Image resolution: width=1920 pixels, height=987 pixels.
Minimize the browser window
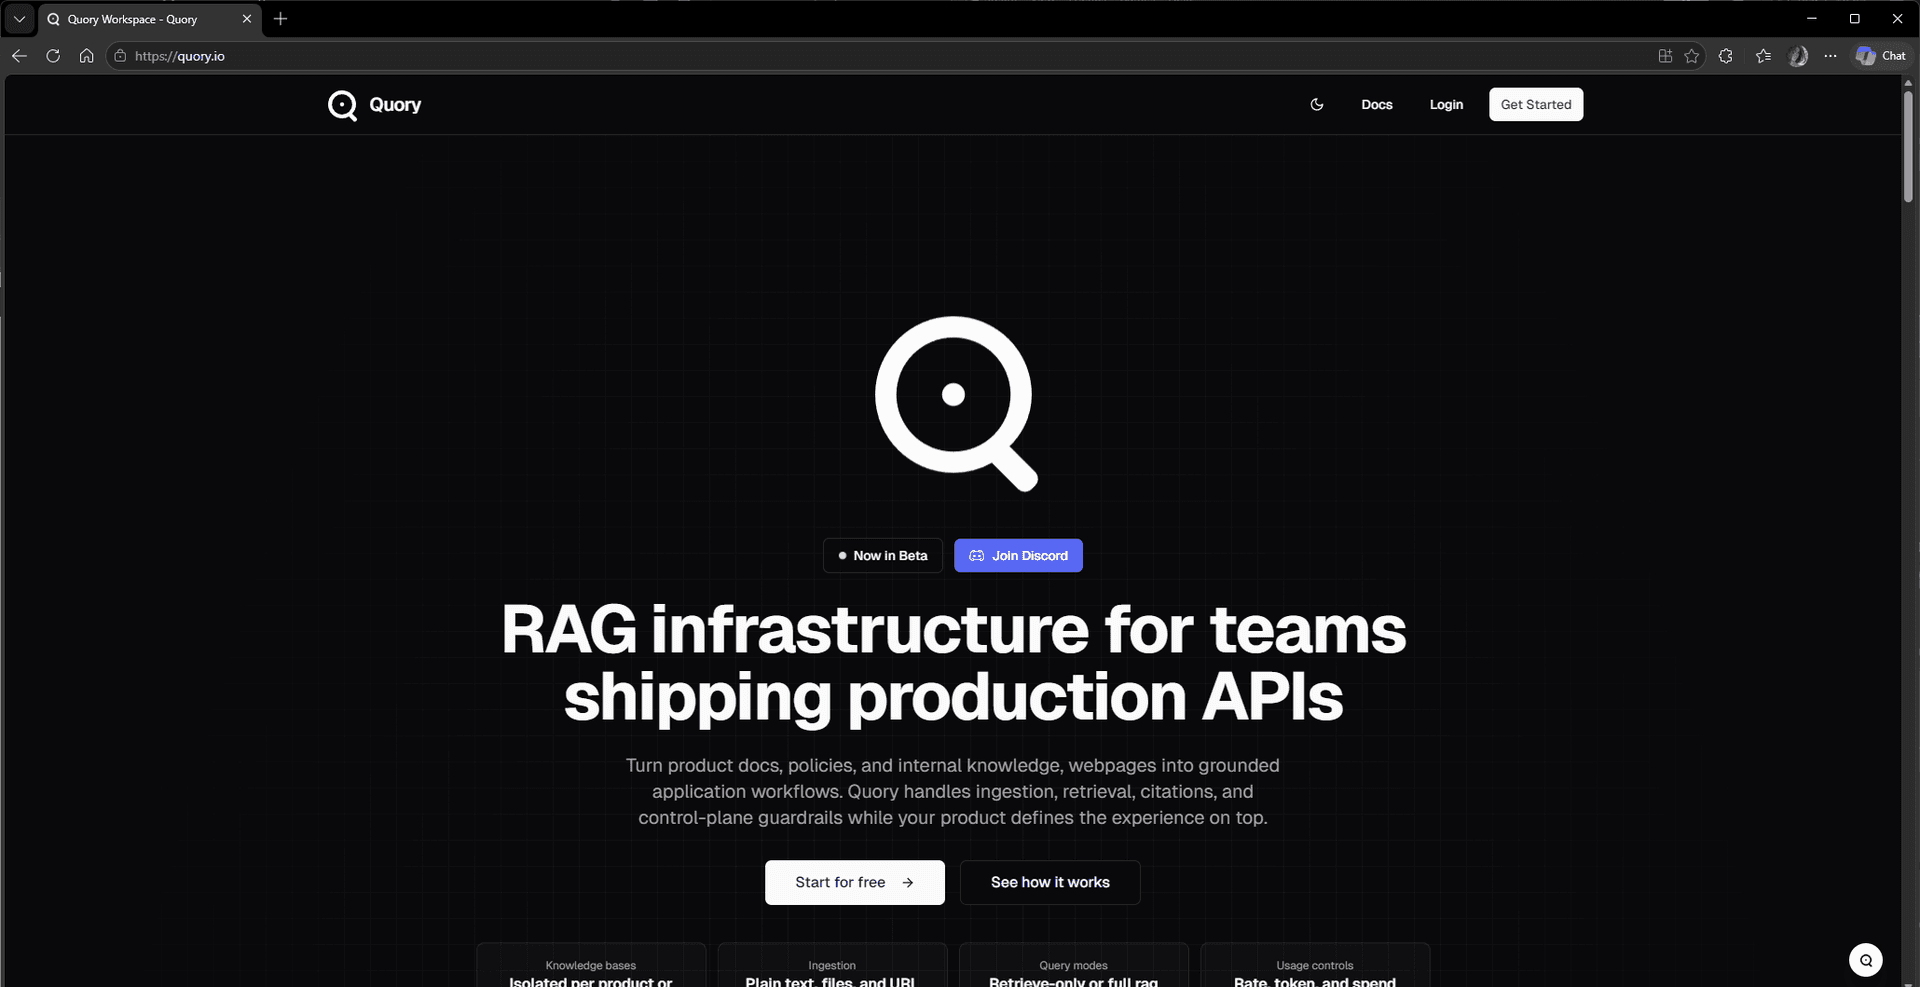(x=1811, y=19)
